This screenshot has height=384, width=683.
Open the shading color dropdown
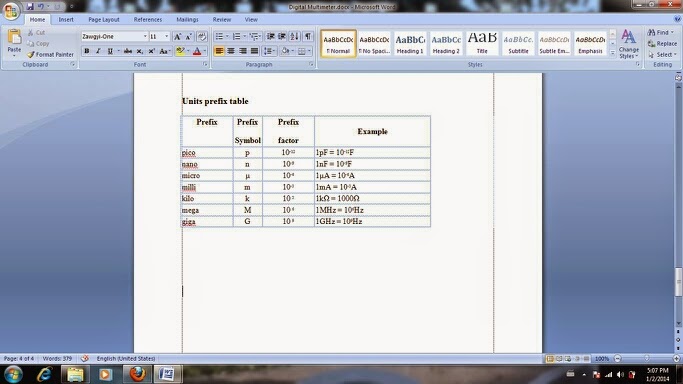point(292,51)
